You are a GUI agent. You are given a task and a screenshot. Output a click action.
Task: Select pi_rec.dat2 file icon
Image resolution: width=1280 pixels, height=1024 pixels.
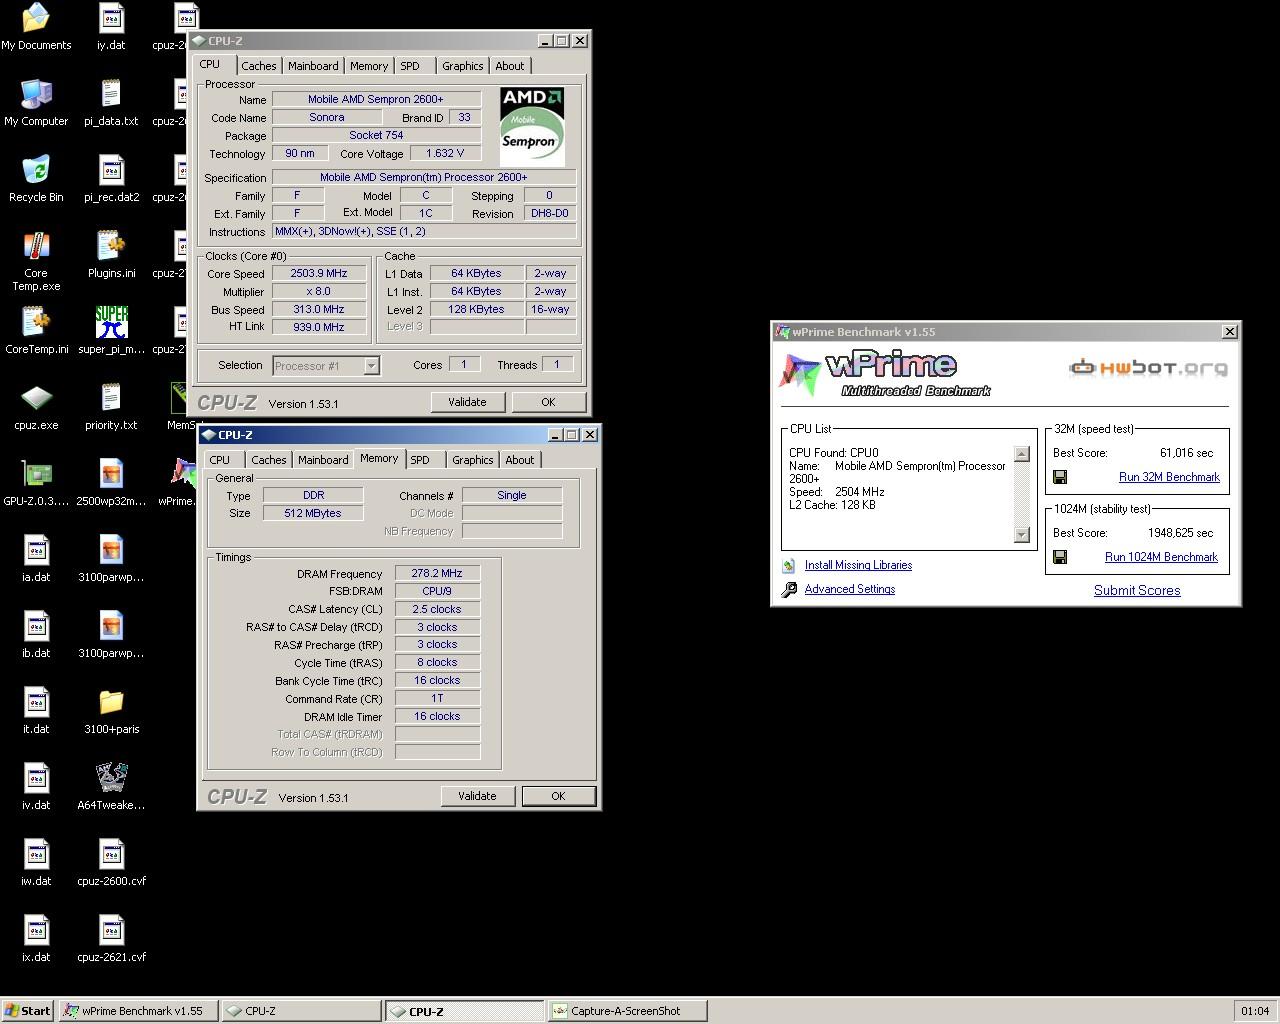point(111,178)
